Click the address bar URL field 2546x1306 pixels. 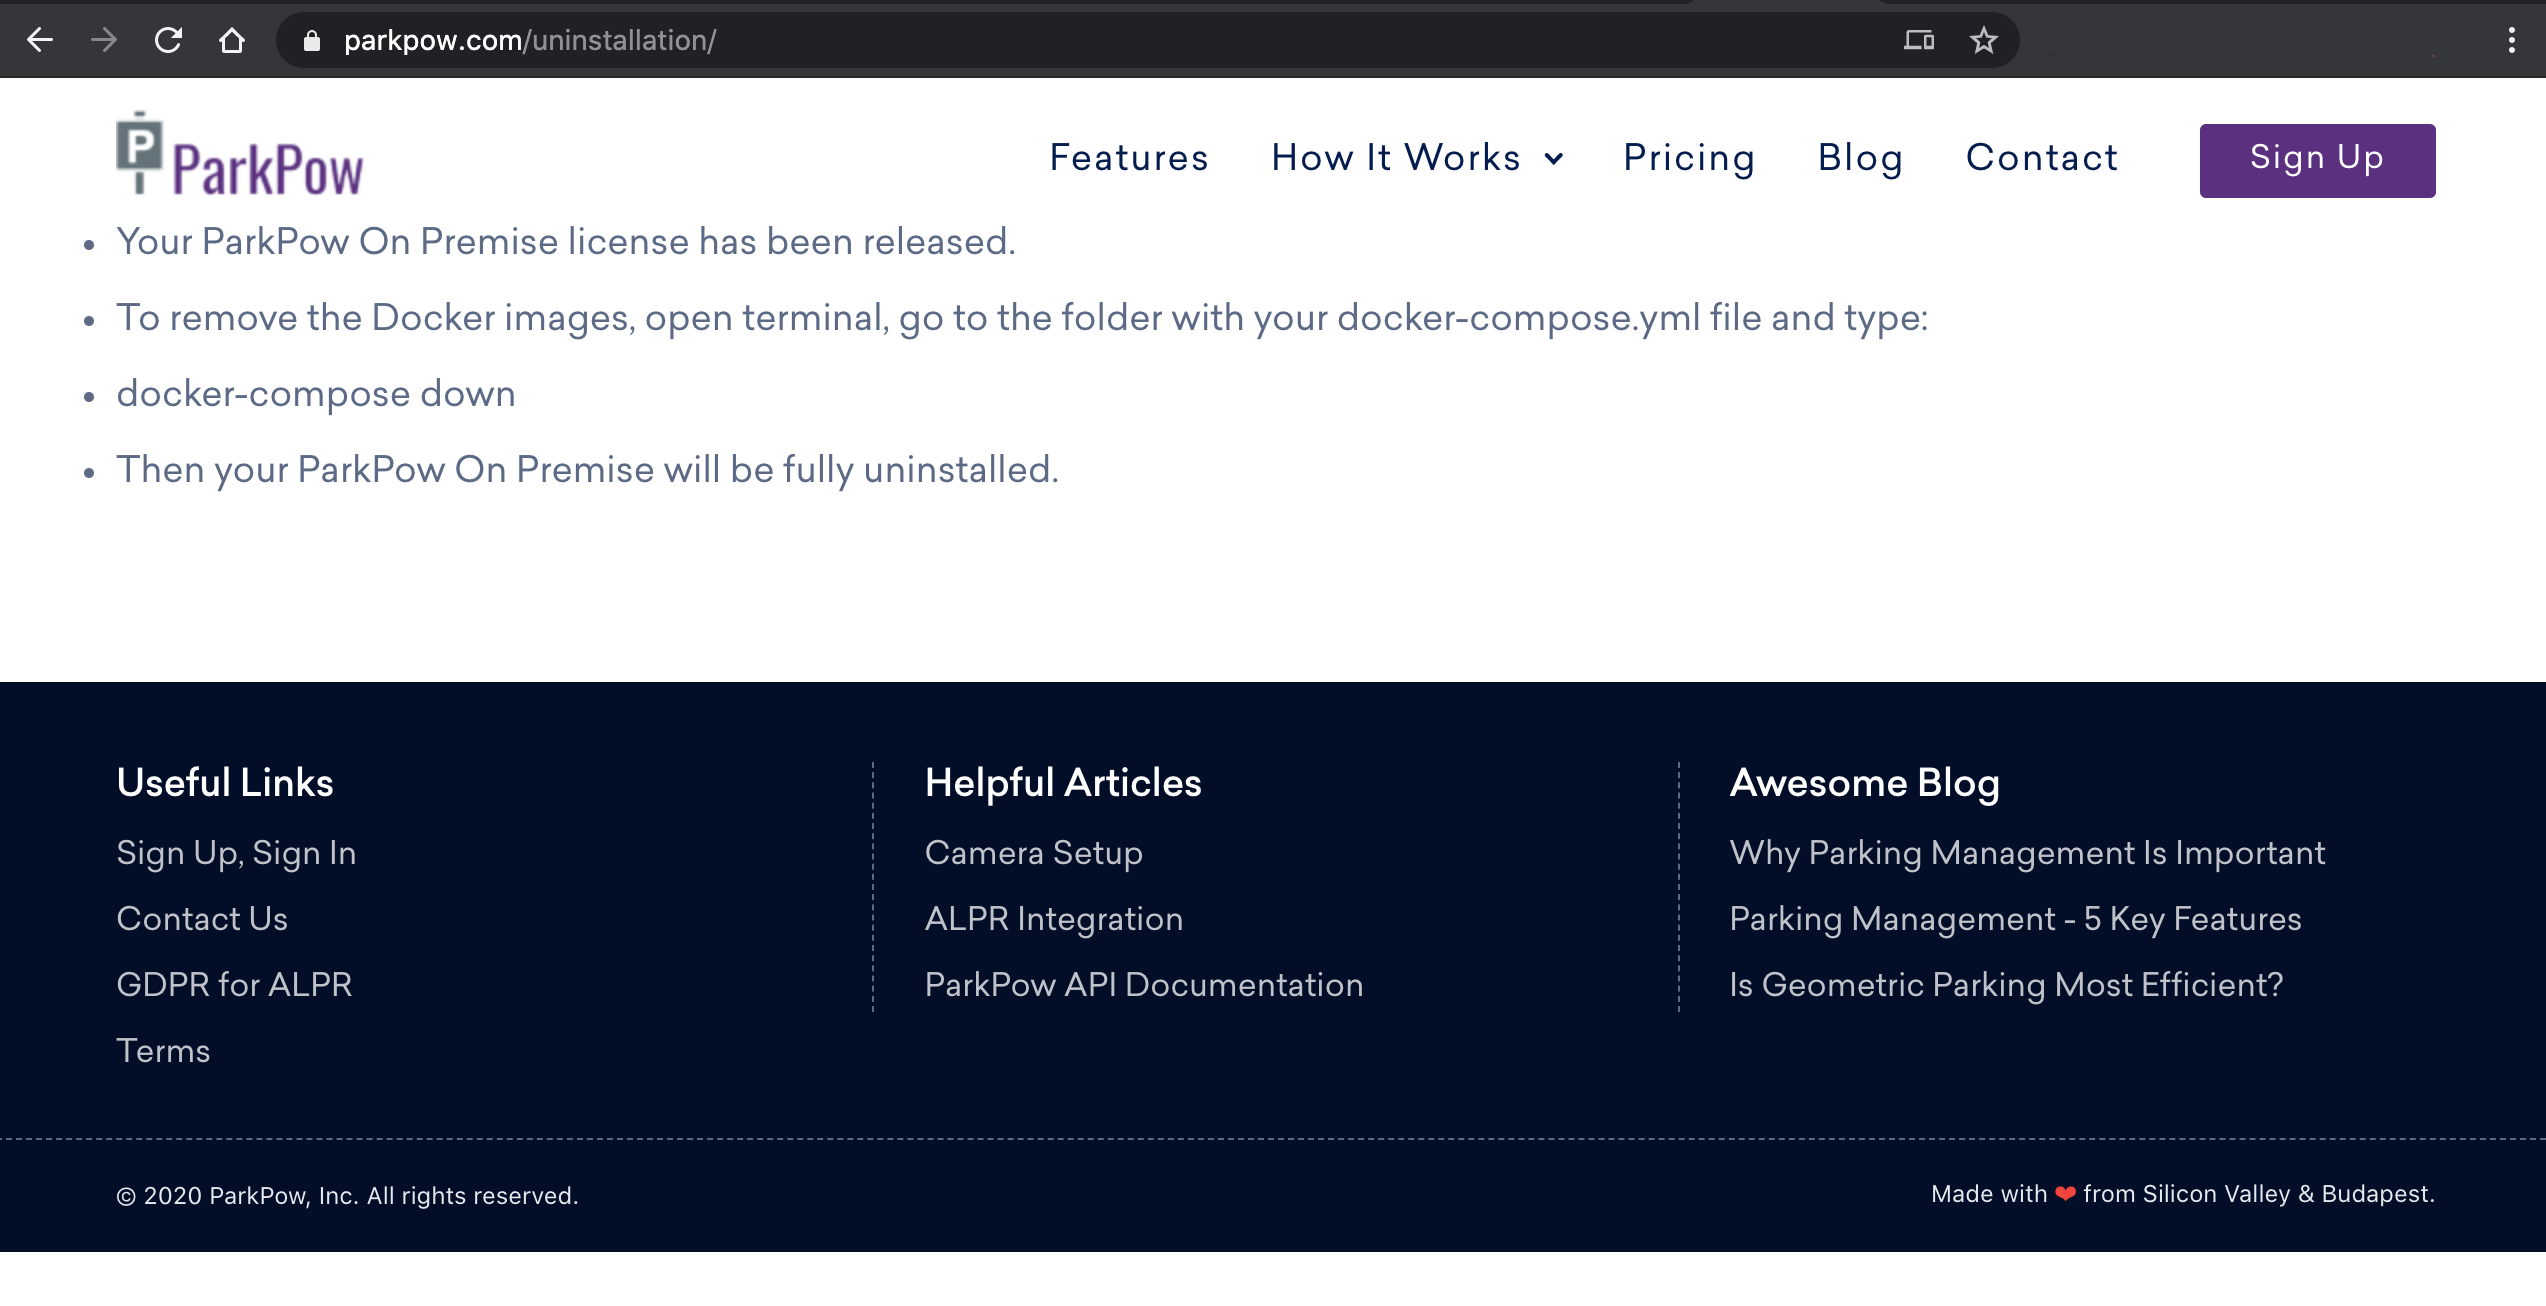pyautogui.click(x=1000, y=40)
